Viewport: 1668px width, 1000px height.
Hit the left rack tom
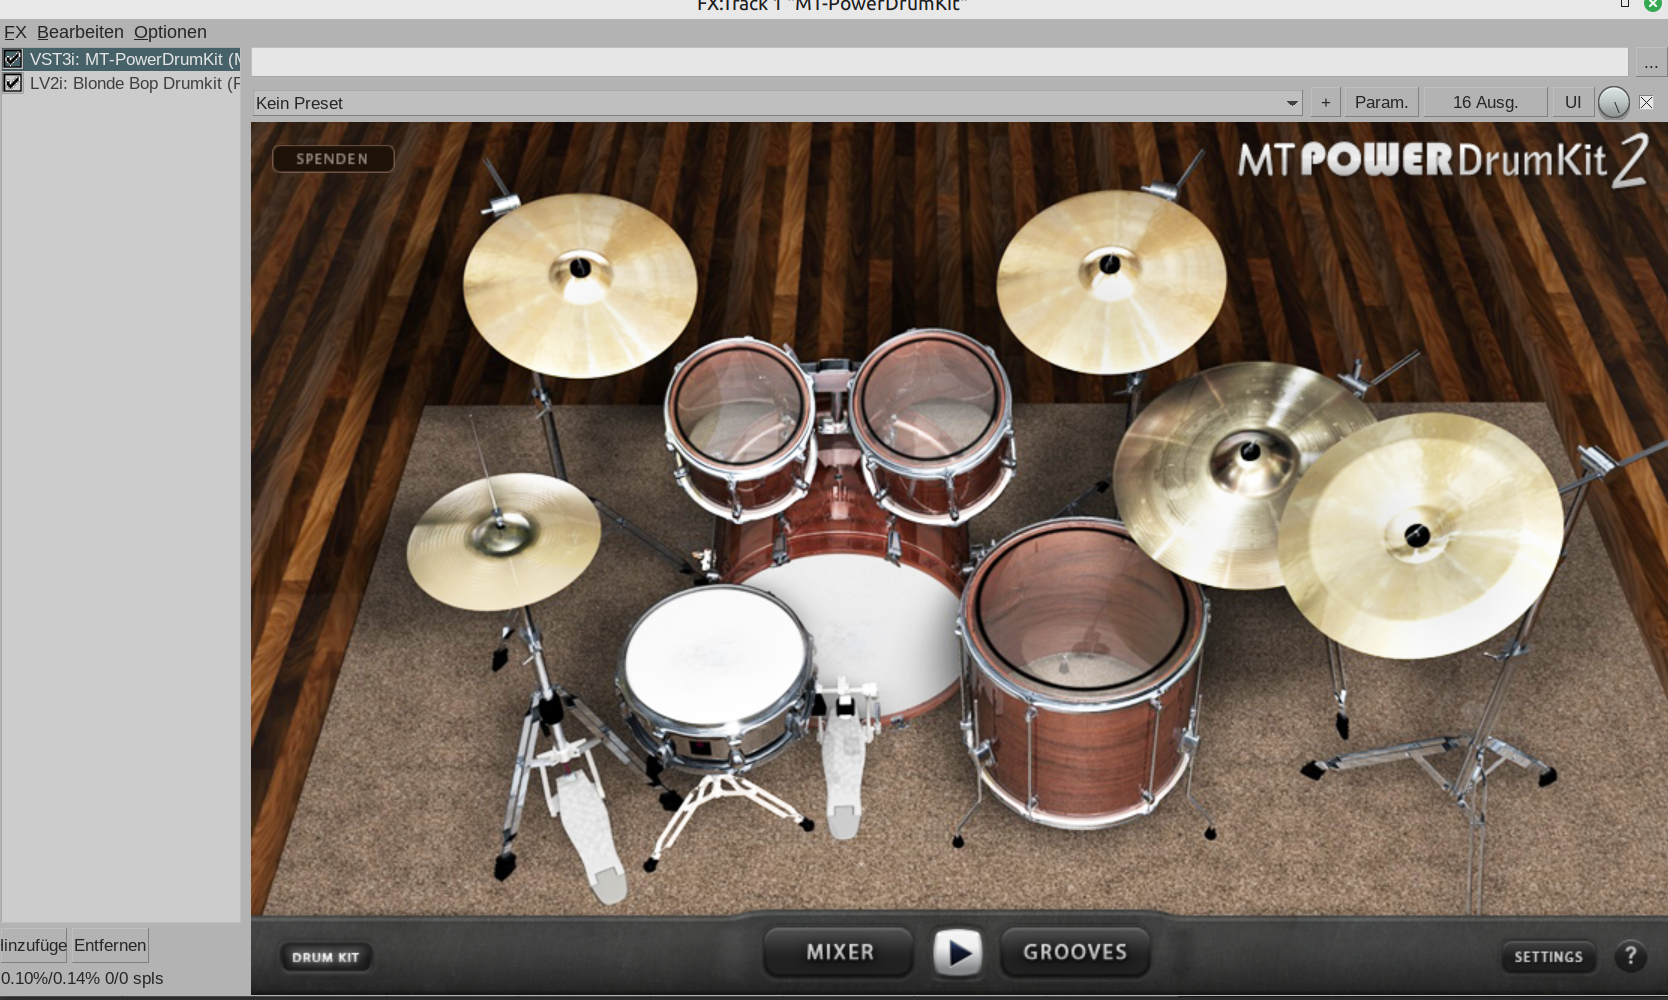pyautogui.click(x=739, y=405)
